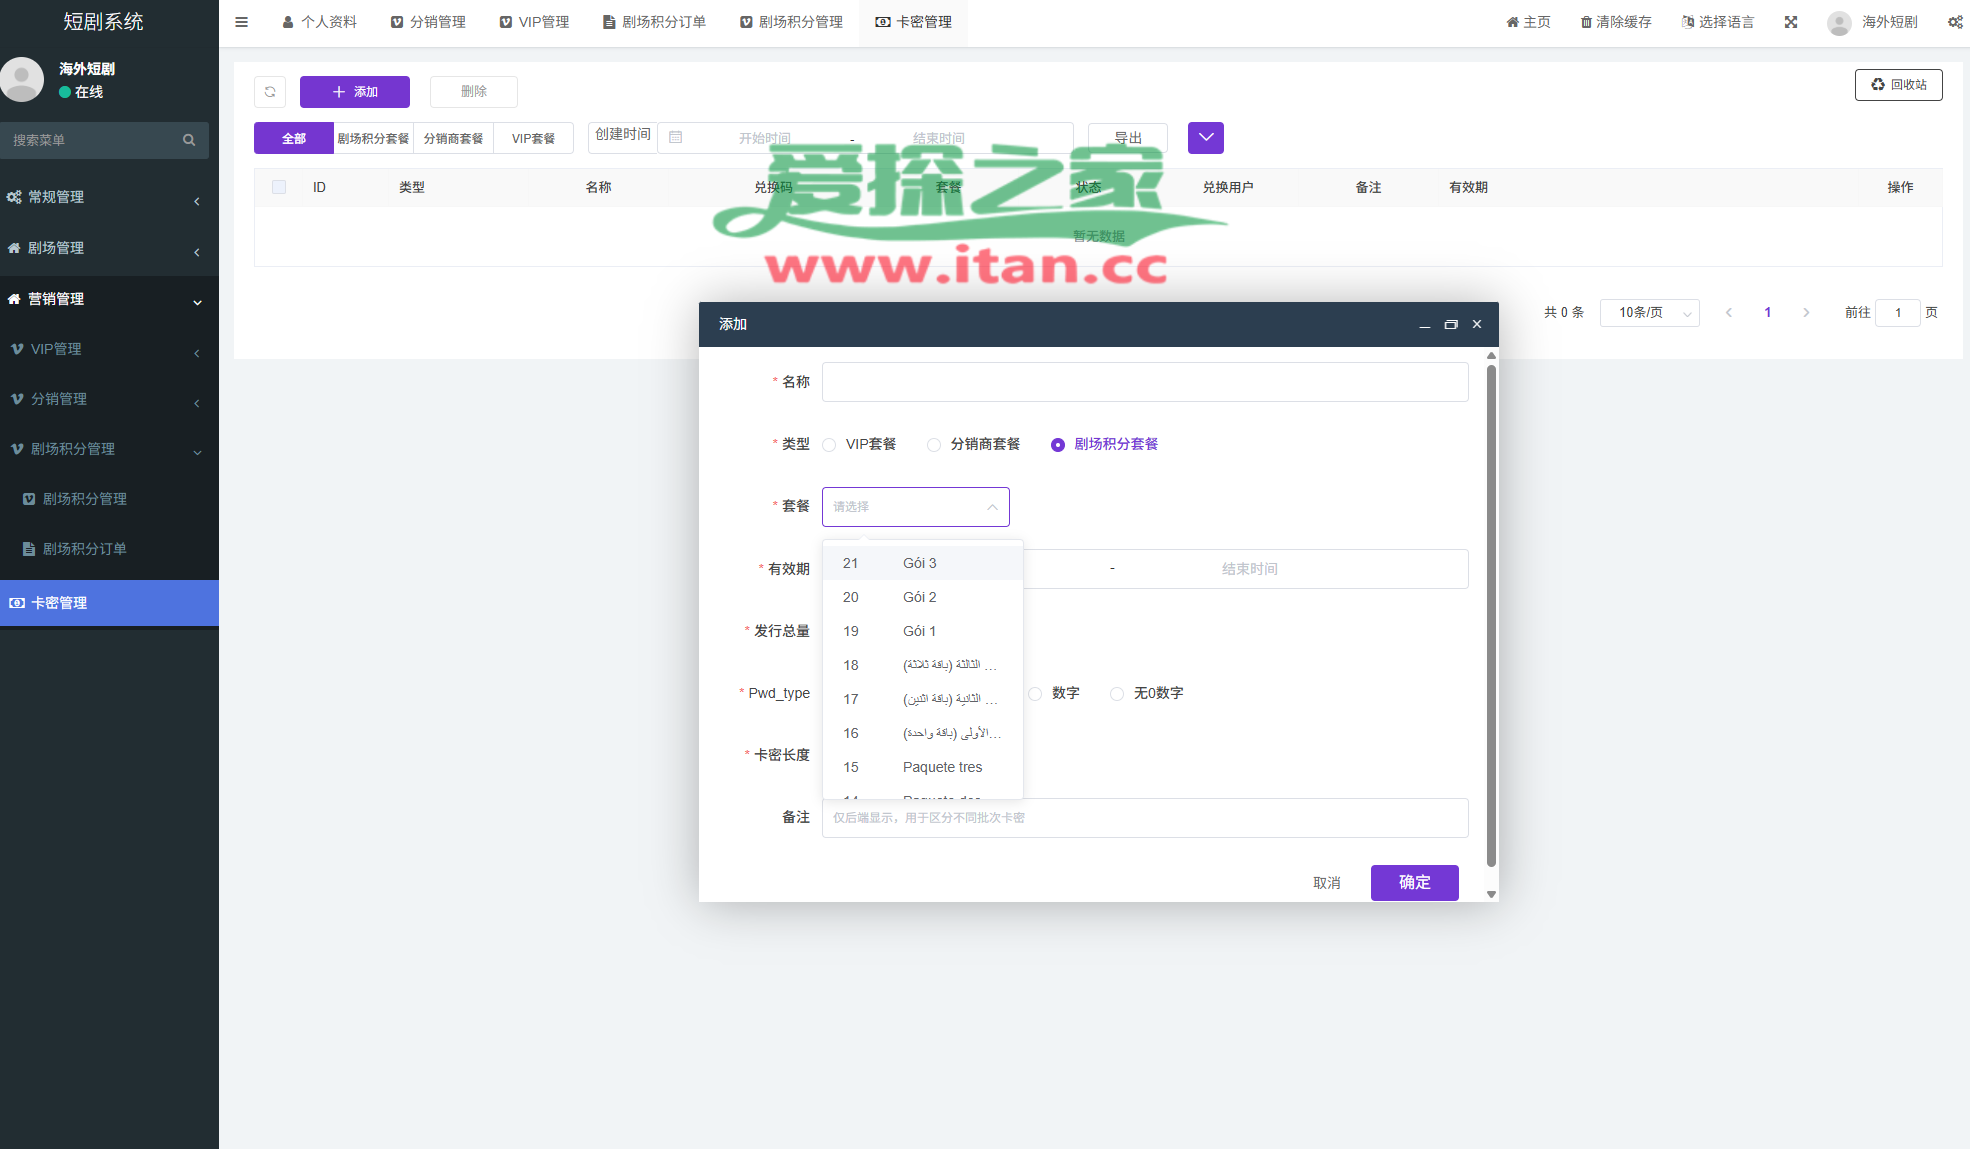Click the refresh table icon button
1970x1149 pixels.
270,92
